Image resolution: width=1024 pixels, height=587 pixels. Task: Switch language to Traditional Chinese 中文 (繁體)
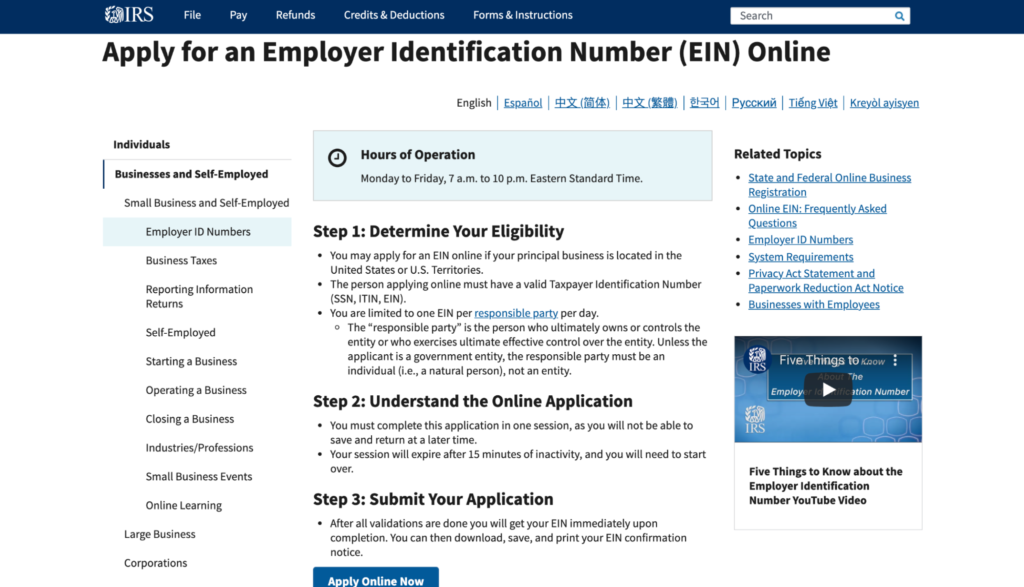(649, 103)
